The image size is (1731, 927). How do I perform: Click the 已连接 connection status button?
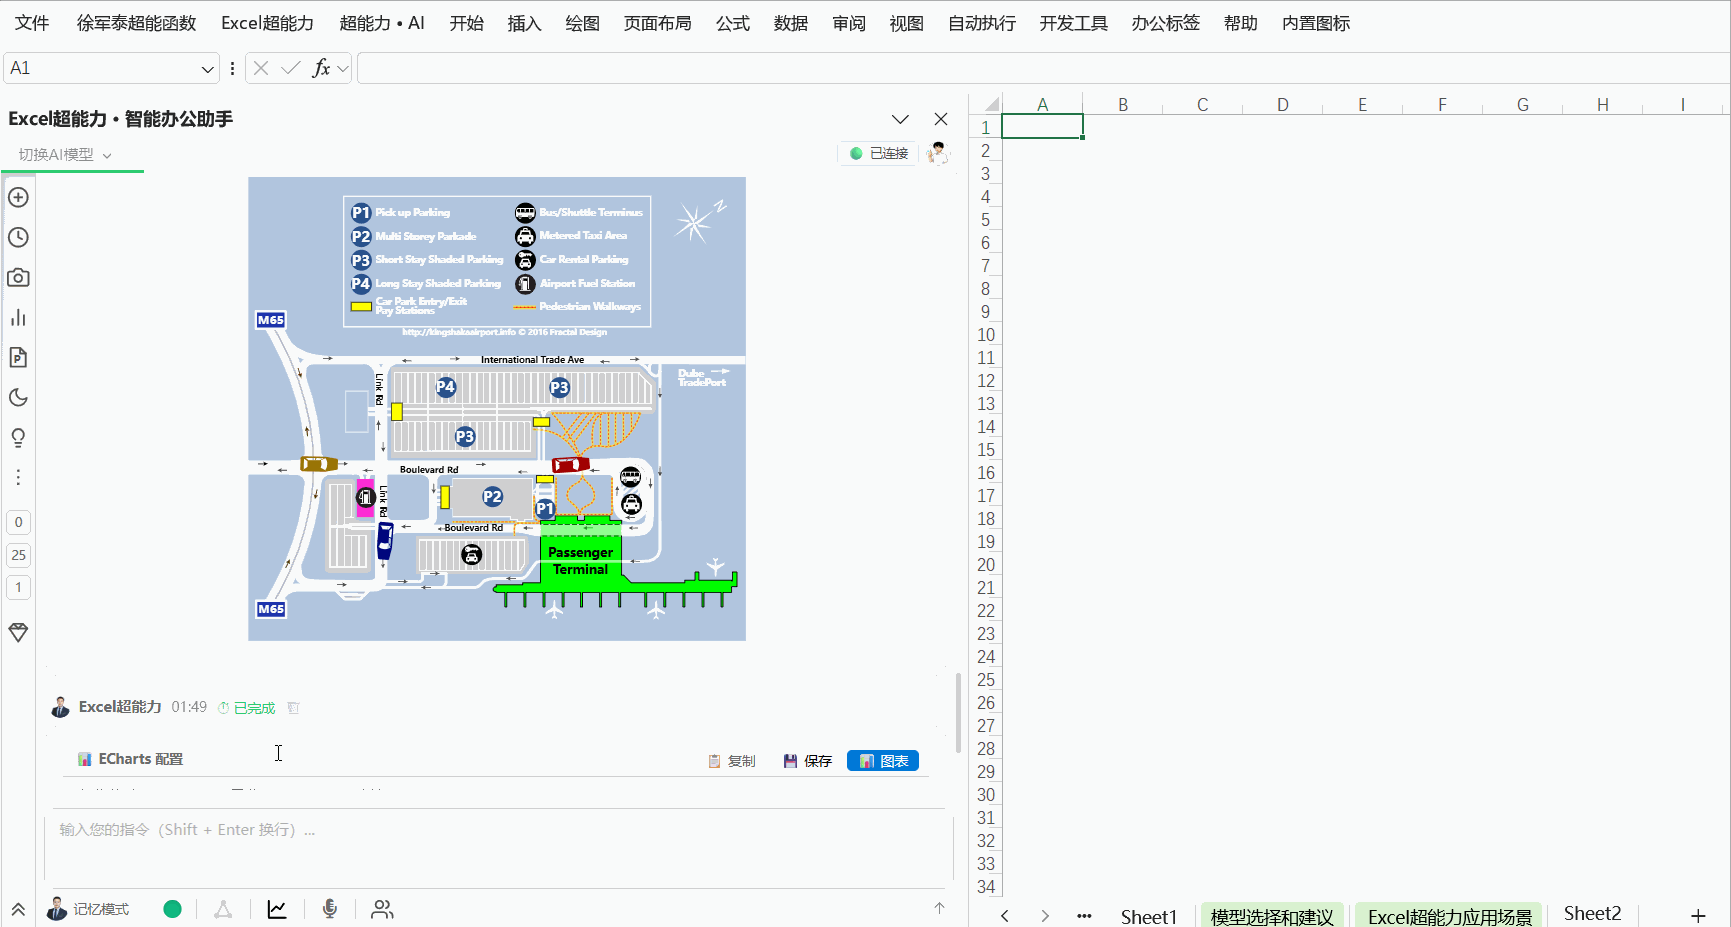coord(878,153)
